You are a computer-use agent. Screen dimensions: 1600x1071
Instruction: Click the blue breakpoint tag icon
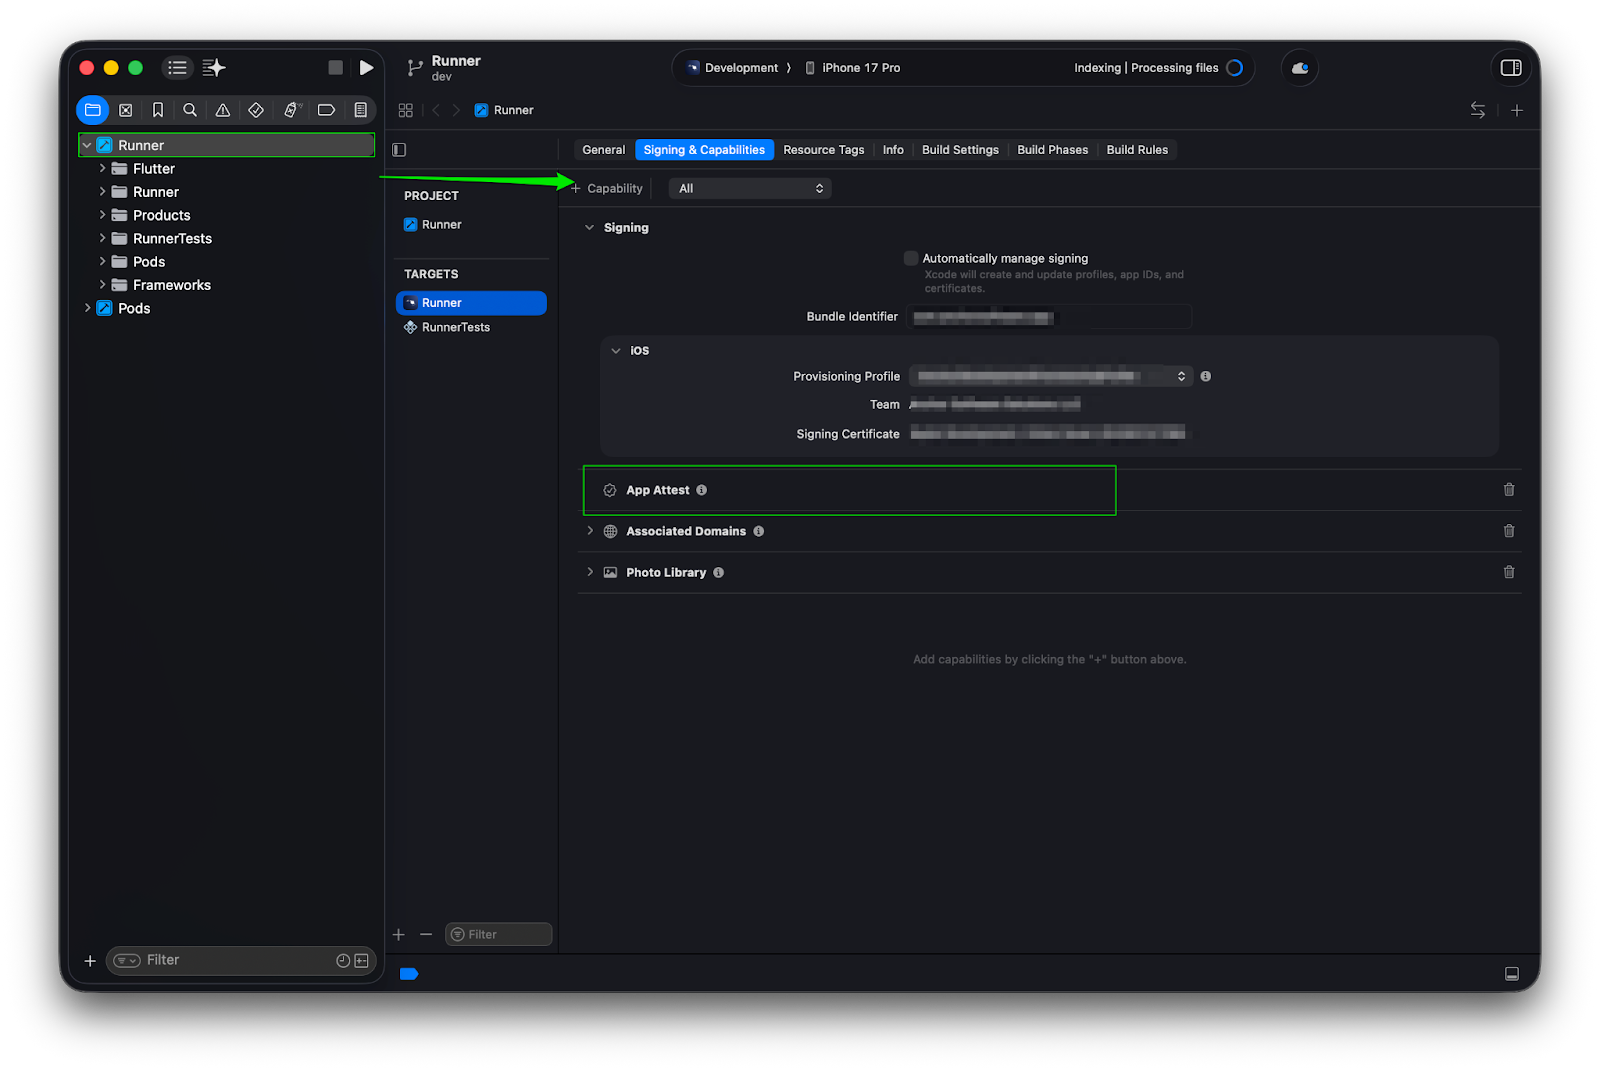[x=409, y=974]
